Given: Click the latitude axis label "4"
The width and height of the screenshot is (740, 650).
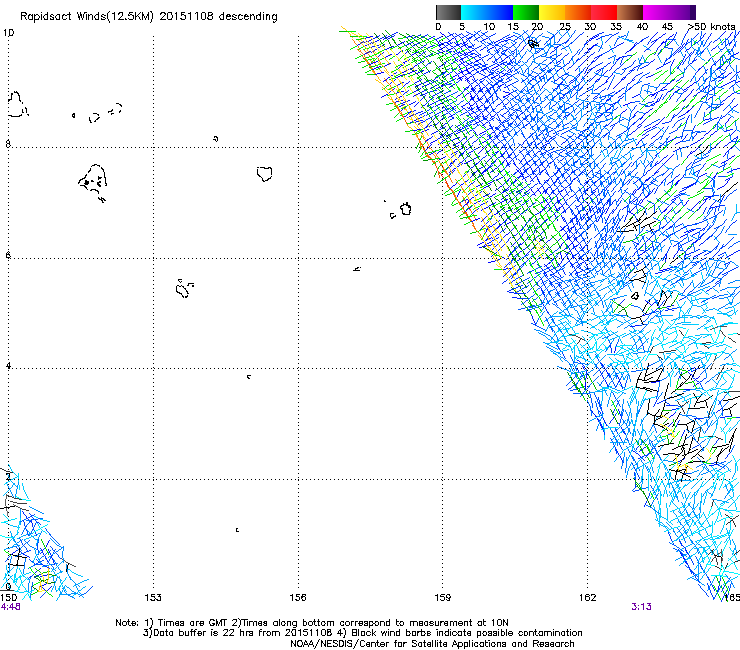Looking at the screenshot, I should pos(8,366).
